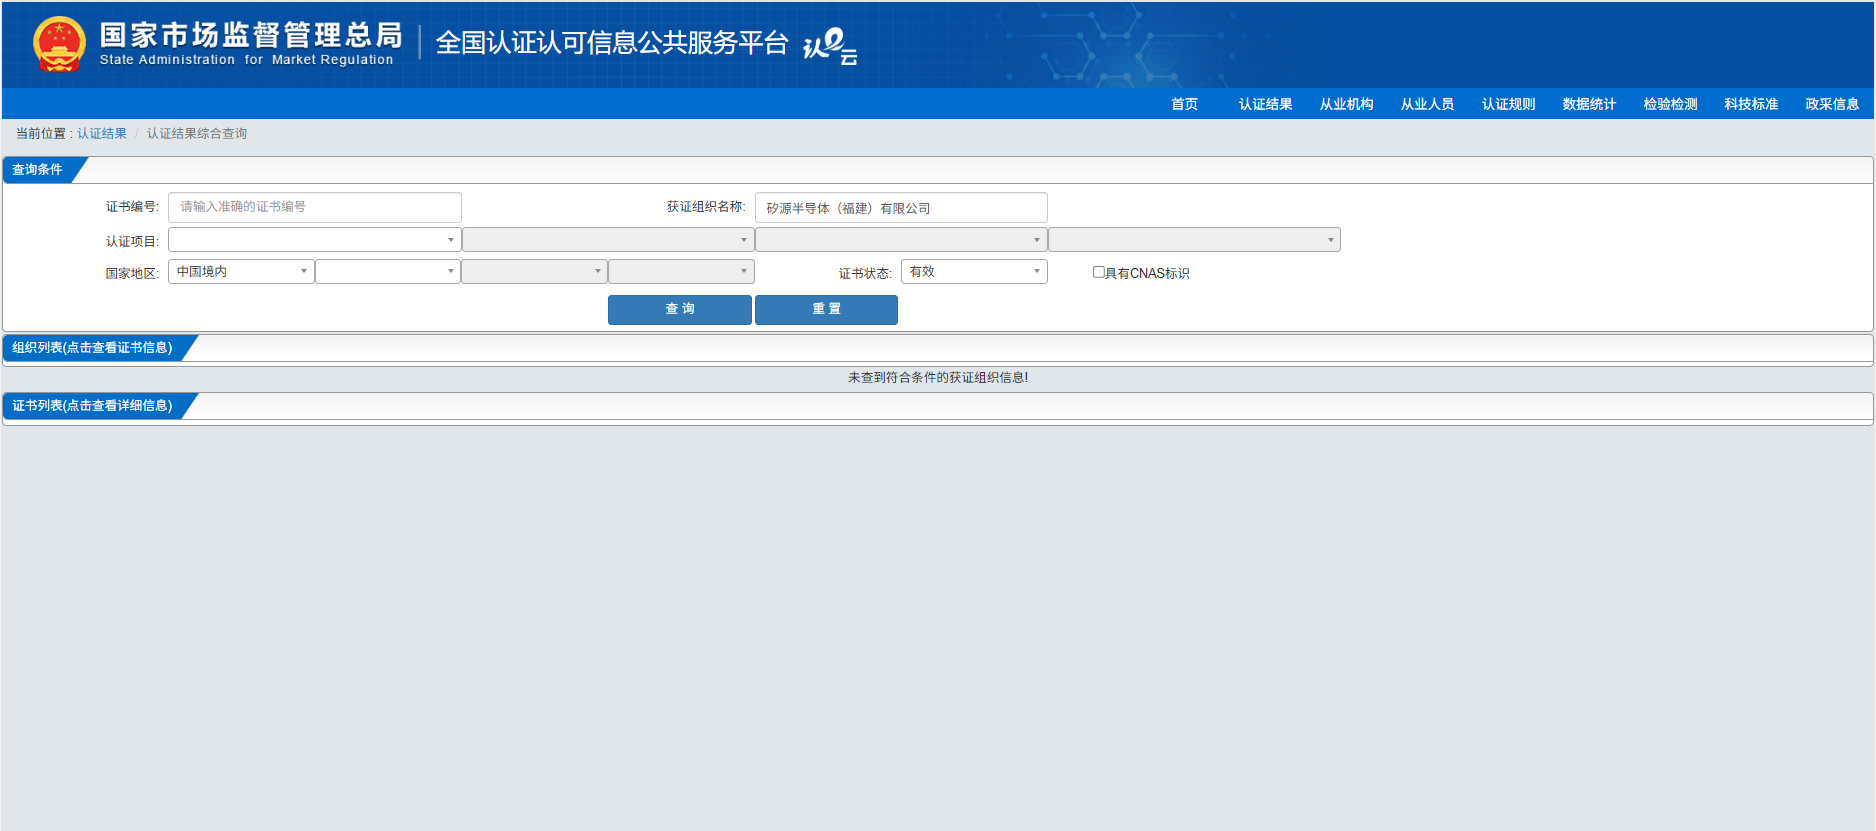Click the 认e云 cloud logo icon

point(830,45)
